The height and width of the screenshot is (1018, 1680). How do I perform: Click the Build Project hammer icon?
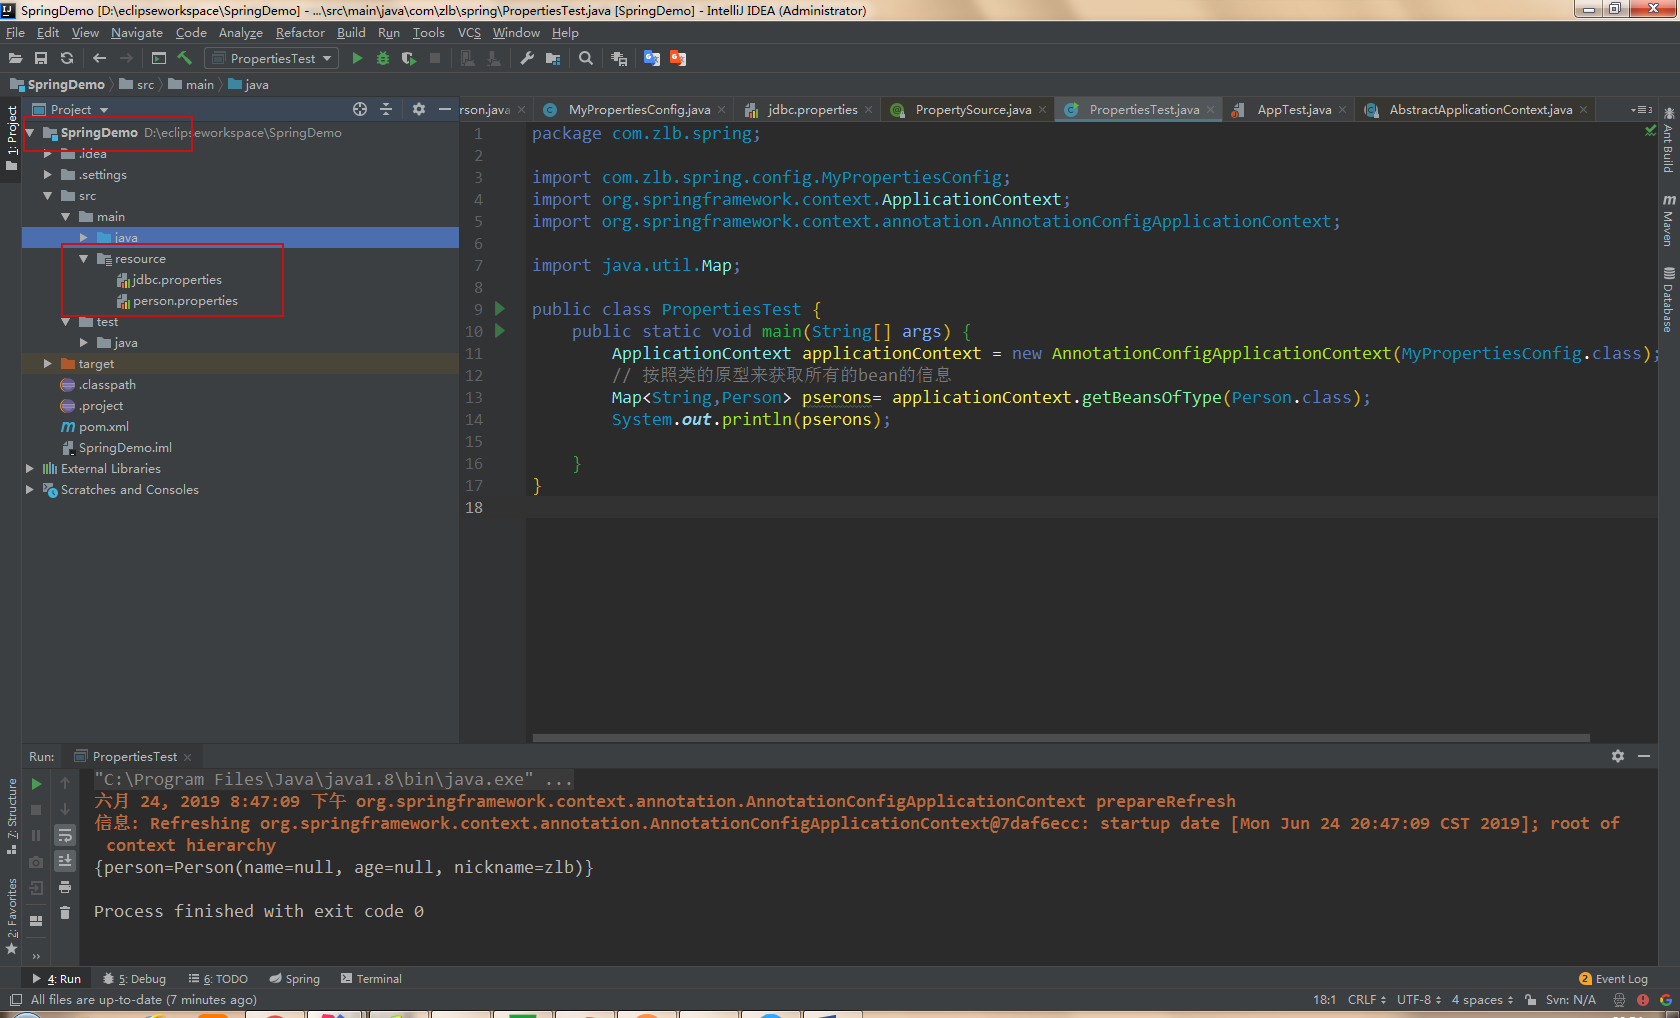185,58
